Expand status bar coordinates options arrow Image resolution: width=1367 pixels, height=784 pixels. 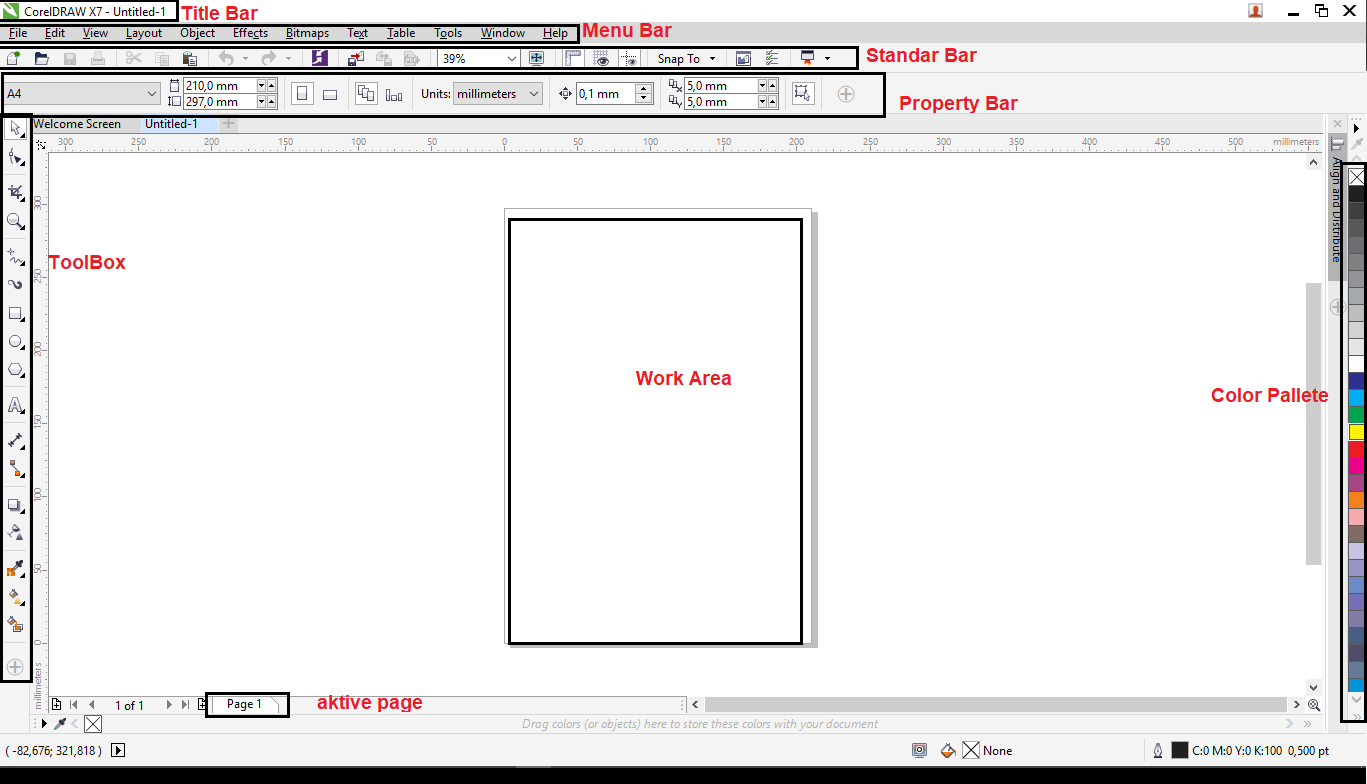pyautogui.click(x=118, y=750)
